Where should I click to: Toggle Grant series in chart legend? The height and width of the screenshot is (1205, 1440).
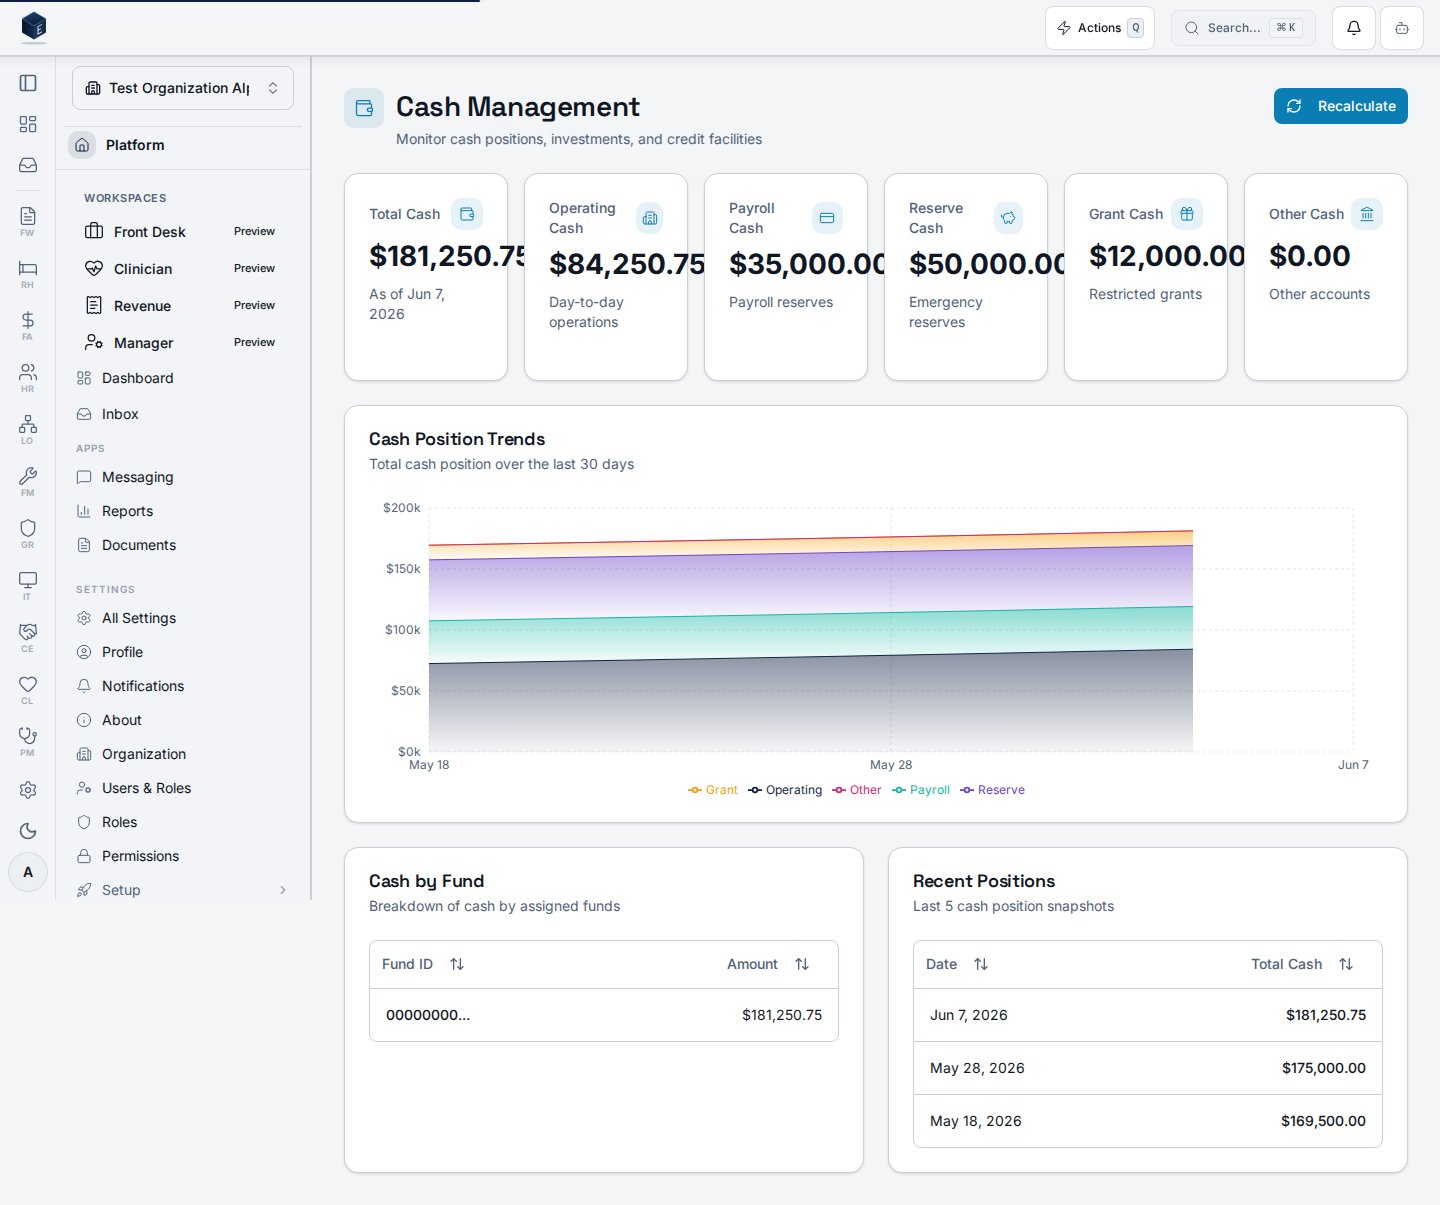click(713, 790)
